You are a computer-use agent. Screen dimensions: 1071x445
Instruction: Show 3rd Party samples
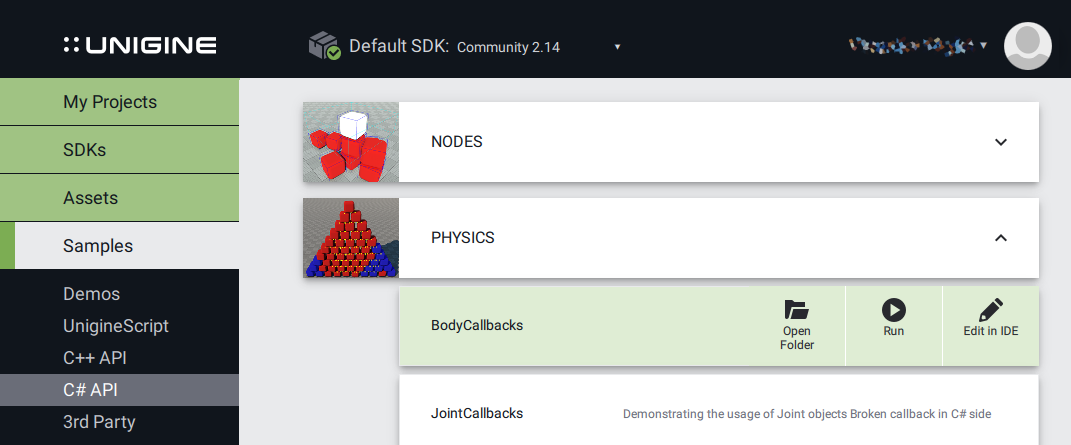pyautogui.click(x=99, y=422)
